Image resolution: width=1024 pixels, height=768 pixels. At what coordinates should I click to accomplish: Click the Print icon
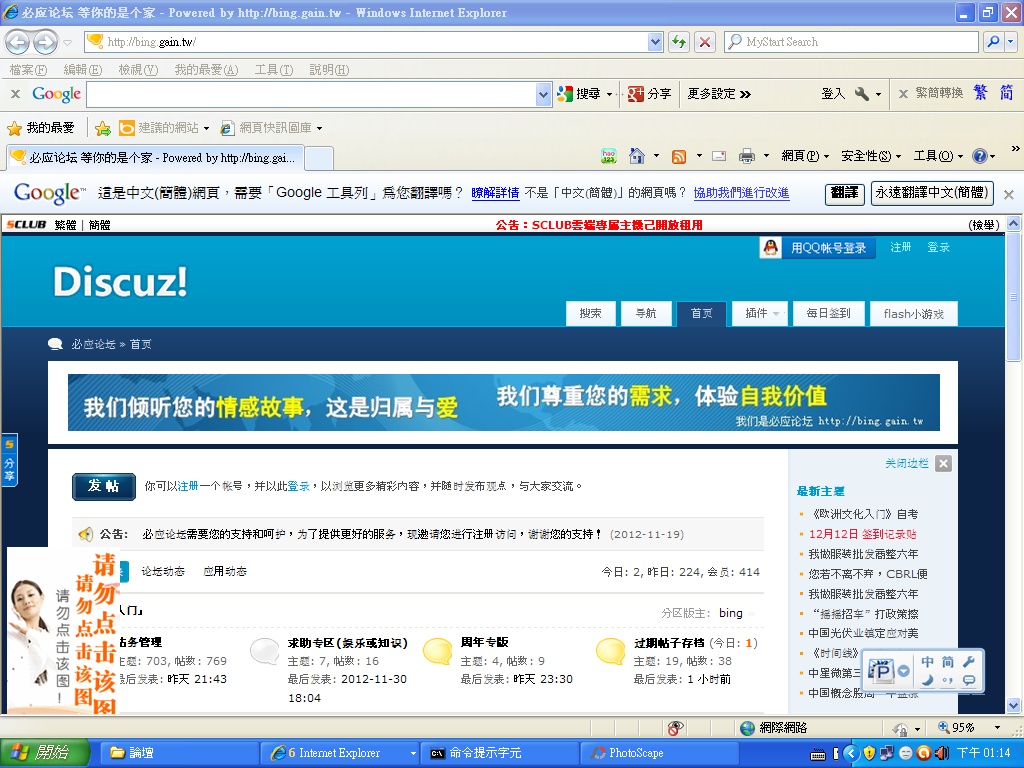click(x=746, y=156)
